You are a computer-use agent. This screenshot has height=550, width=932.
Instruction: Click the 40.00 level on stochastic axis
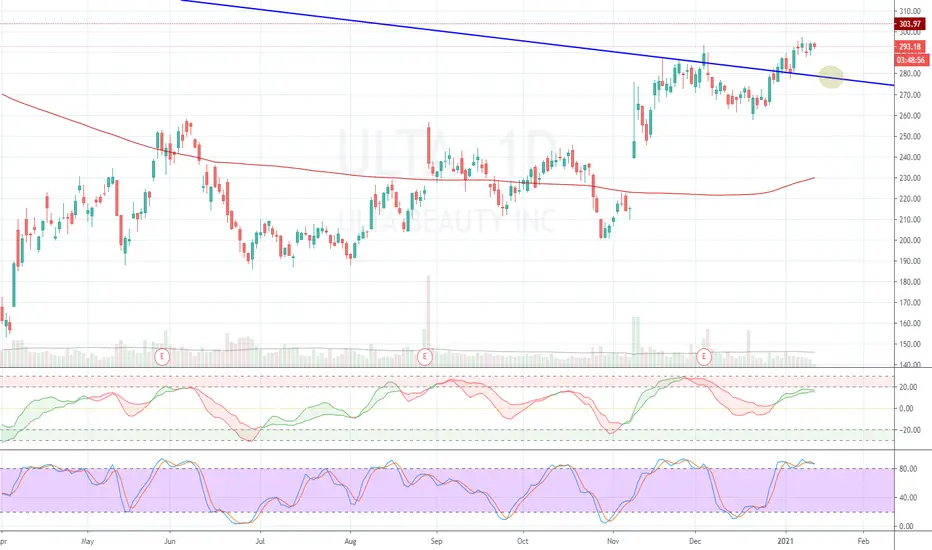(906, 498)
